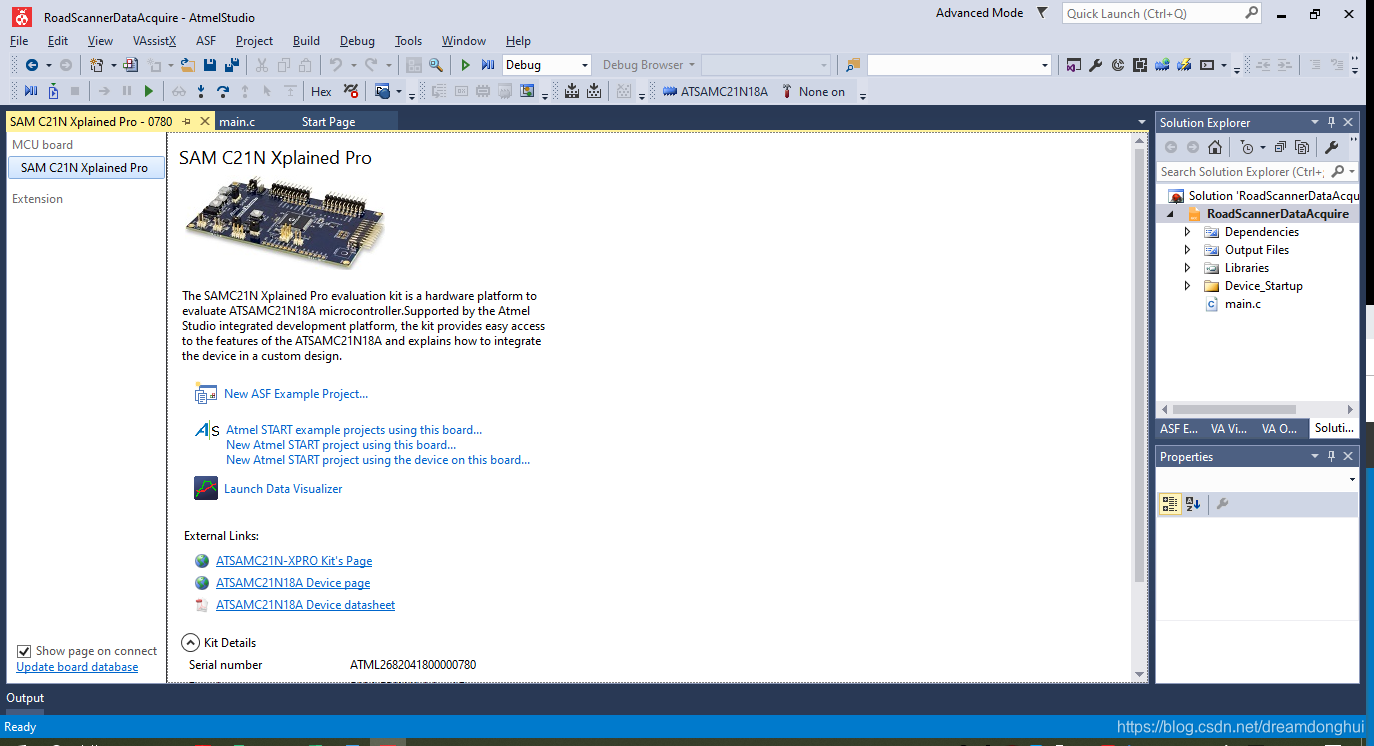
Task: Click the None on tool selection button
Action: 813,91
